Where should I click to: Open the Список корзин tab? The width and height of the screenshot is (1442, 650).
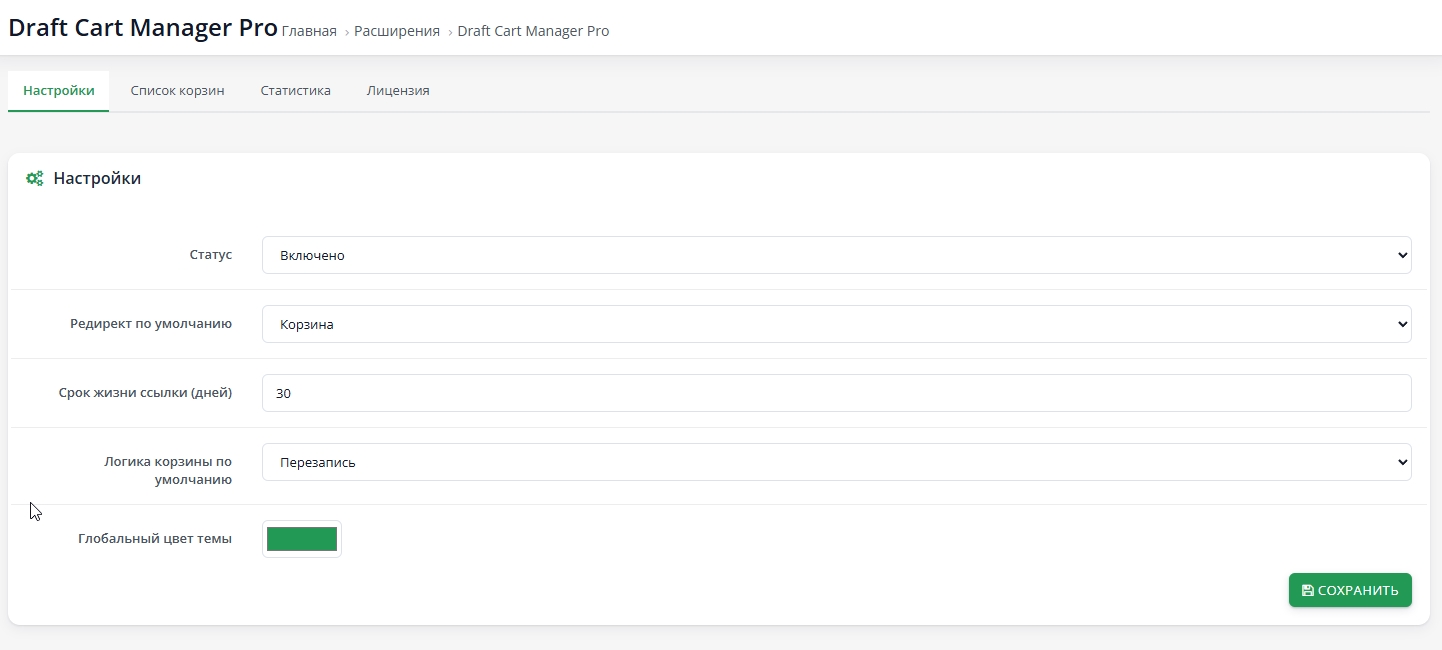coord(177,91)
